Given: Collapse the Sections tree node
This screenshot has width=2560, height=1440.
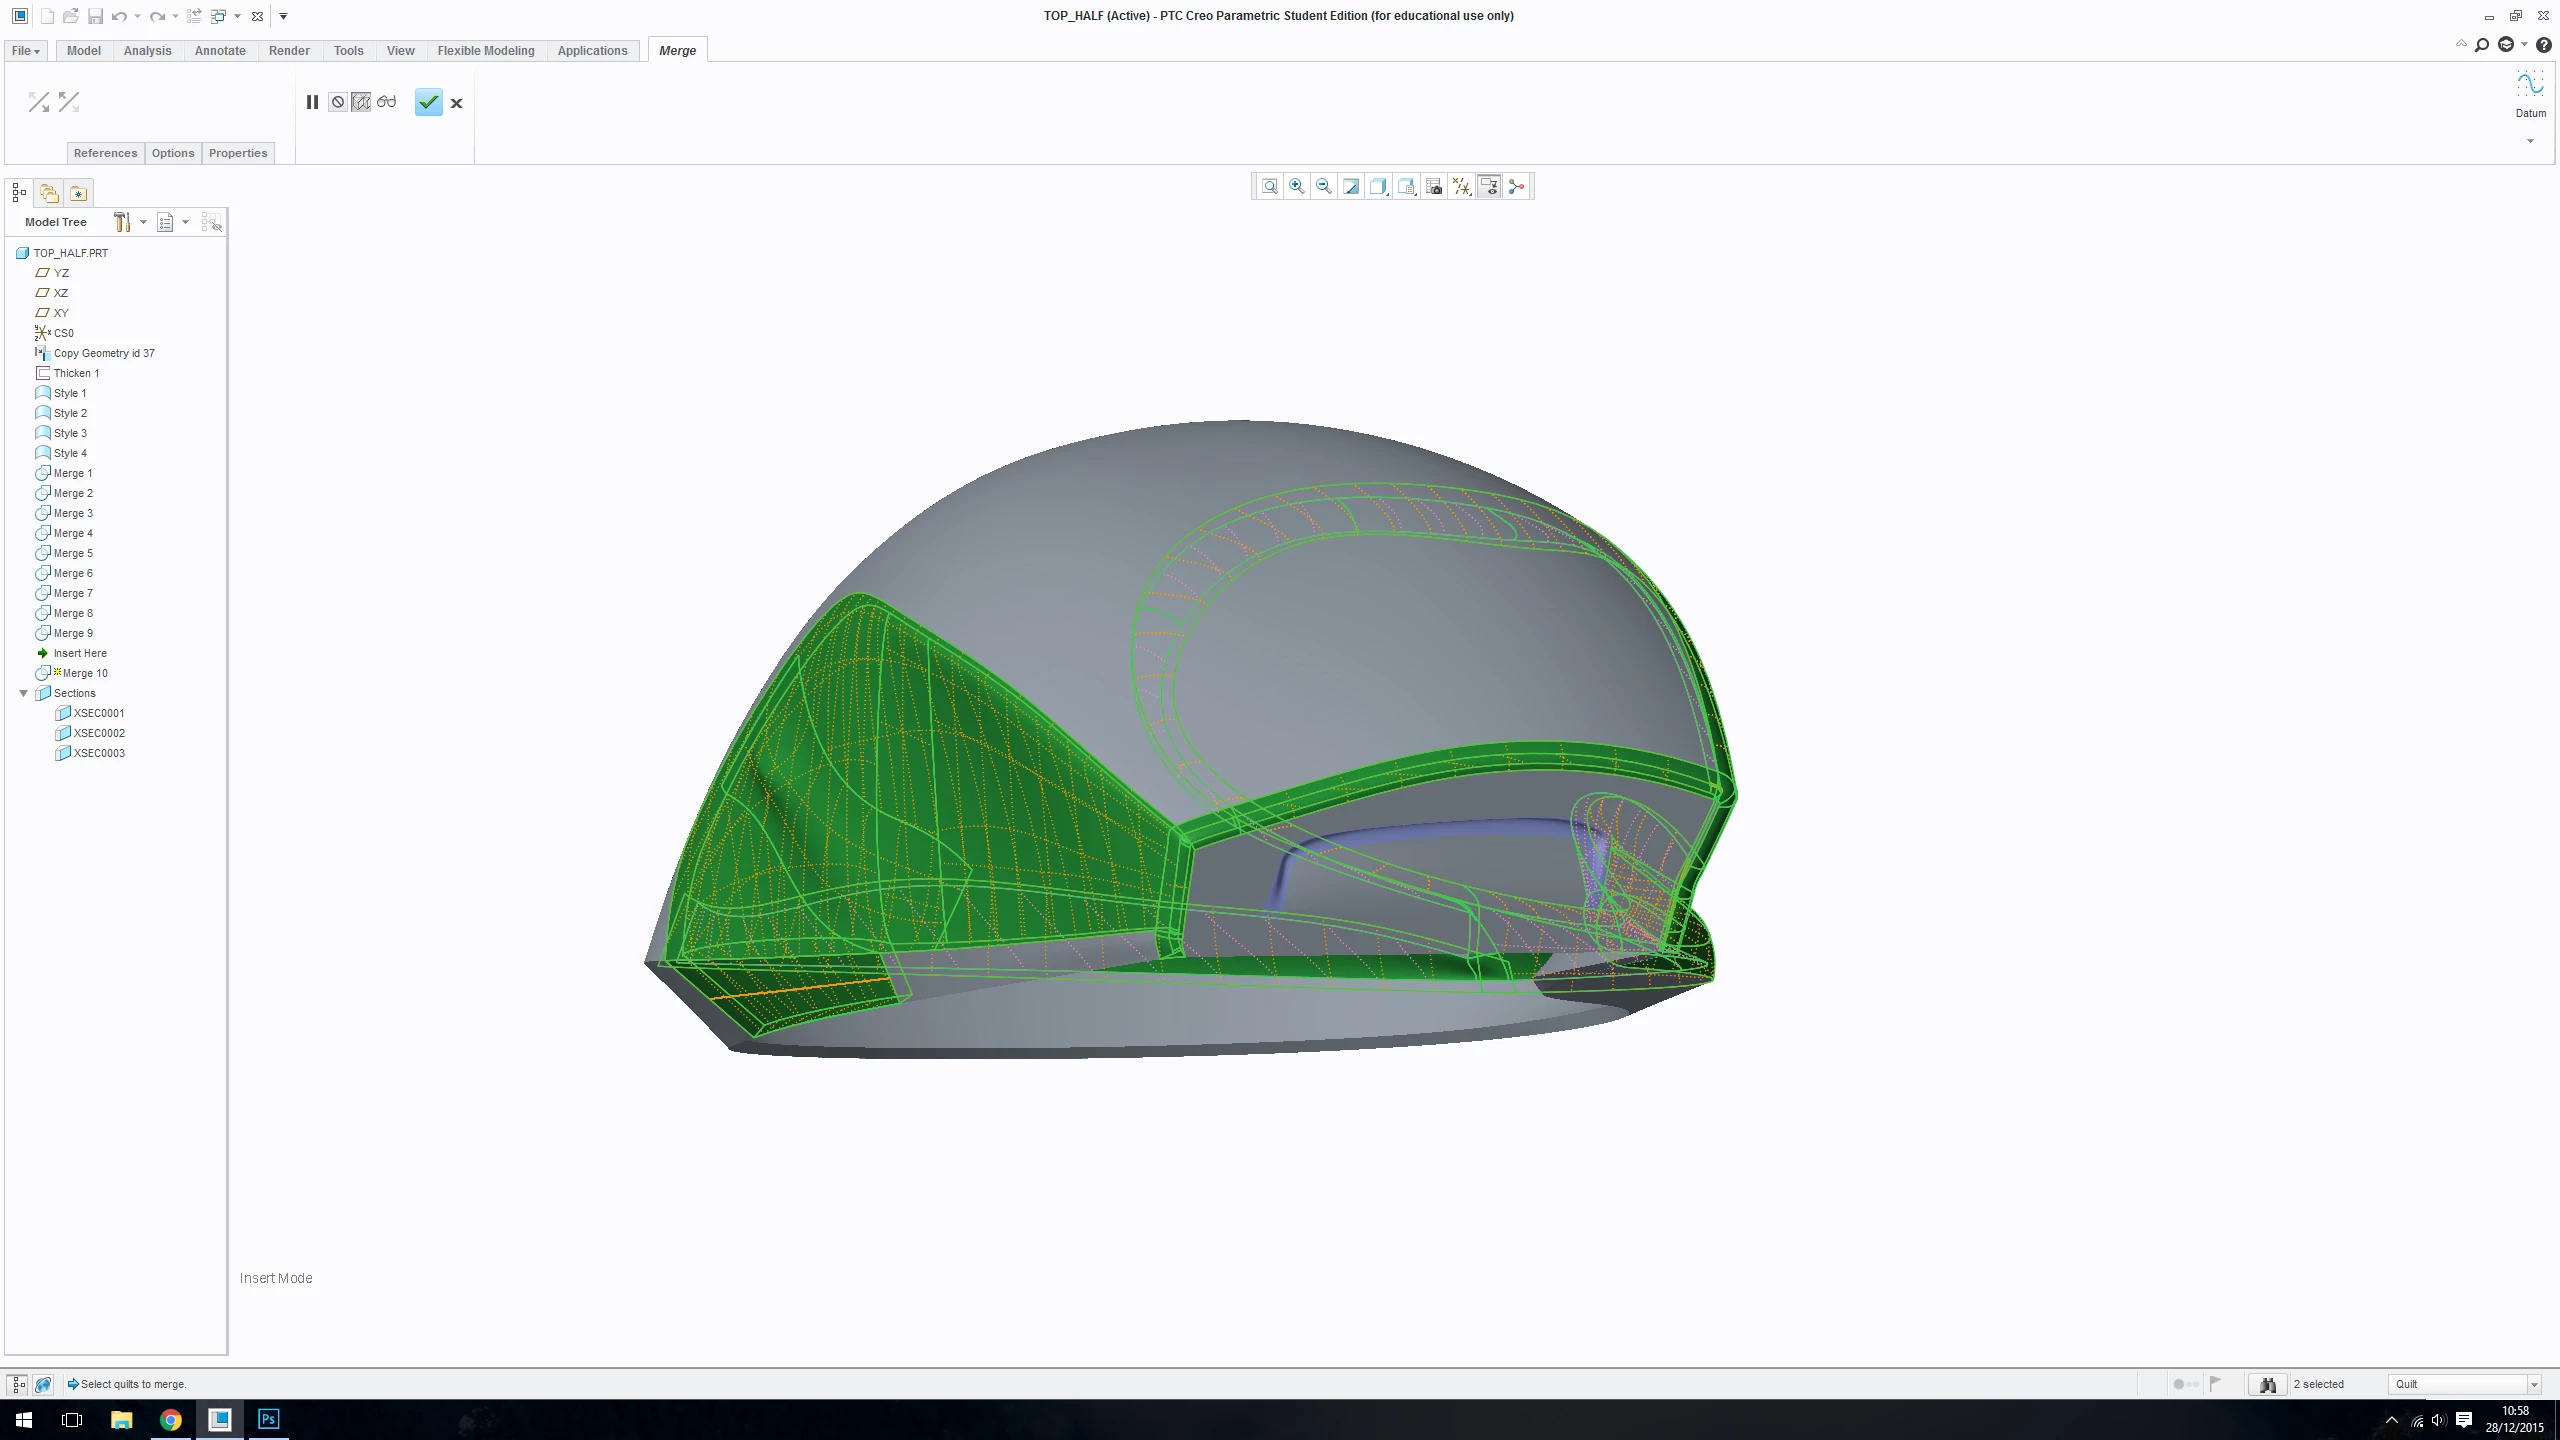Looking at the screenshot, I should [x=24, y=693].
